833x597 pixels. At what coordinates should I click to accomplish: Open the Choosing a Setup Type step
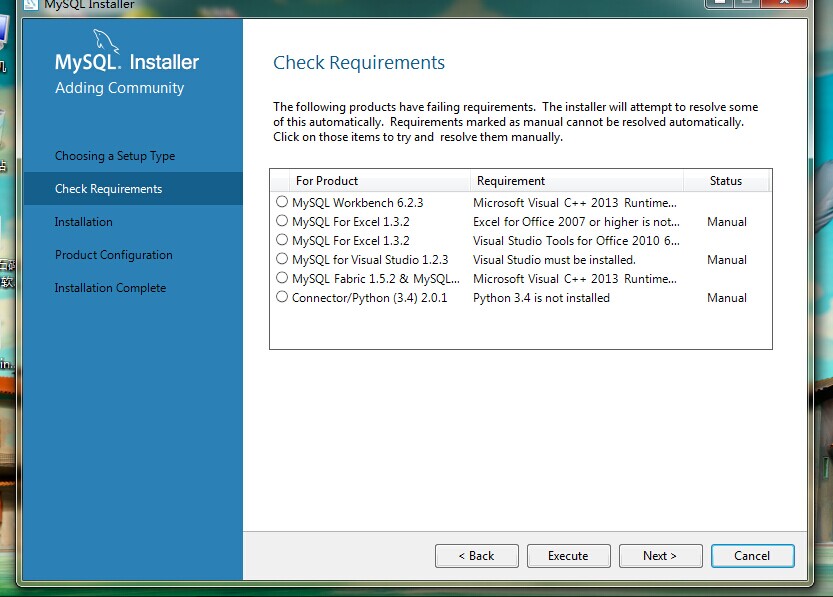[115, 156]
